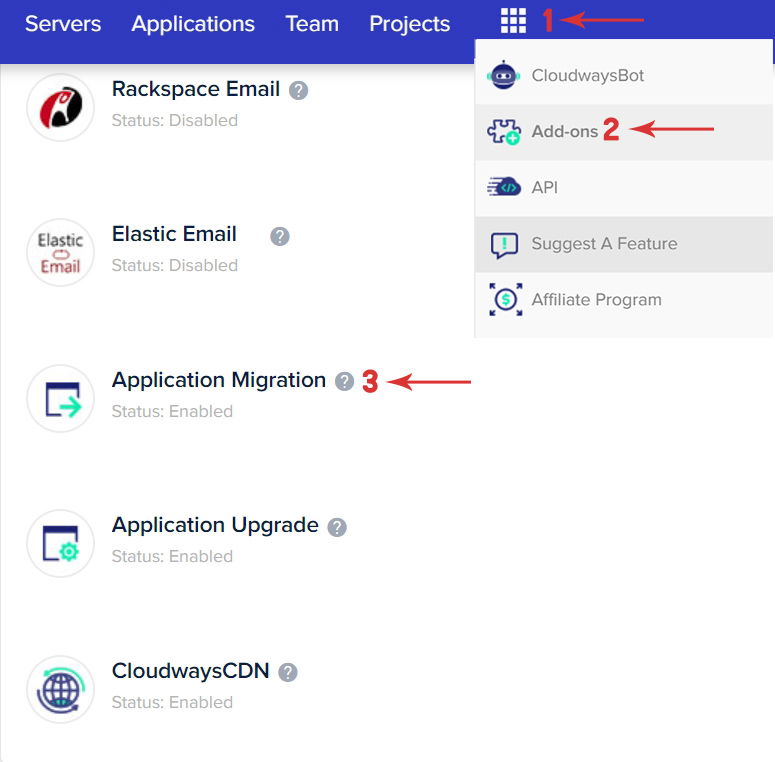Screen dimensions: 775x762
Task: Open the Application Migration add-on title
Action: point(219,381)
